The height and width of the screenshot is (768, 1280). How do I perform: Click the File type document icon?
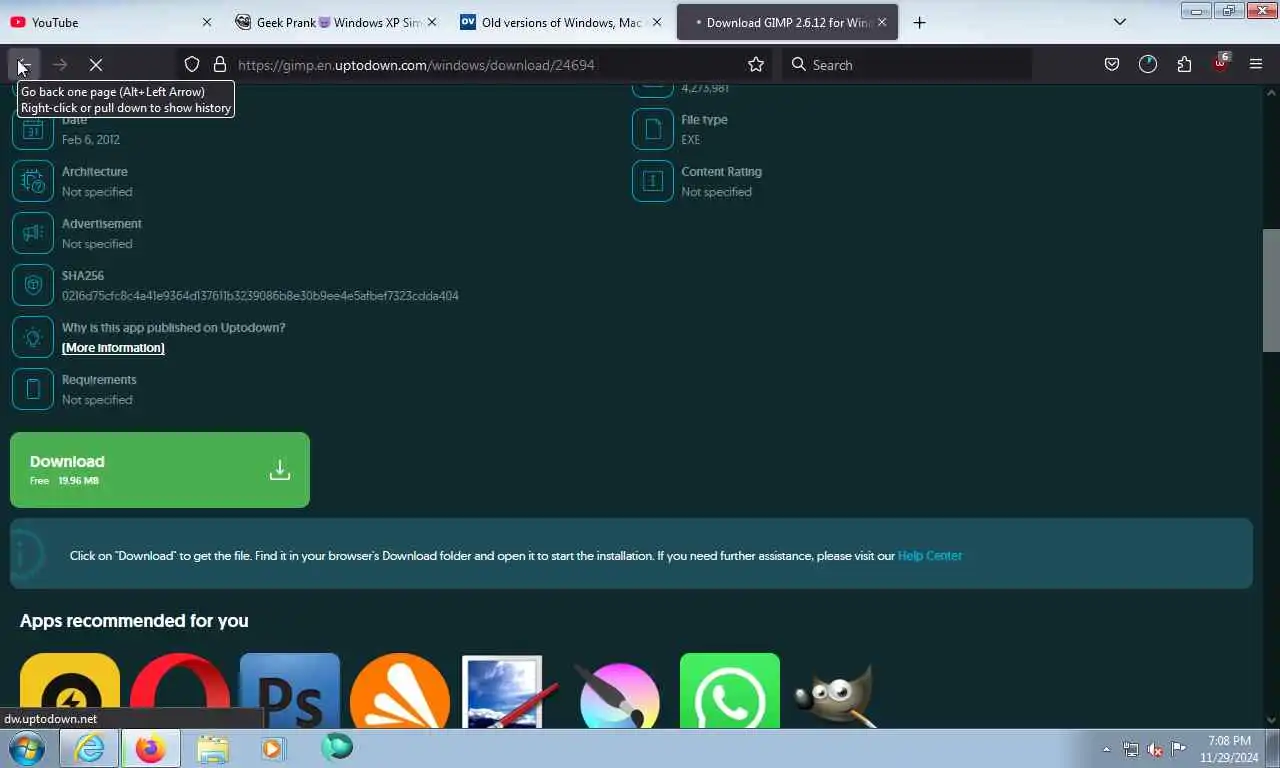pos(653,129)
